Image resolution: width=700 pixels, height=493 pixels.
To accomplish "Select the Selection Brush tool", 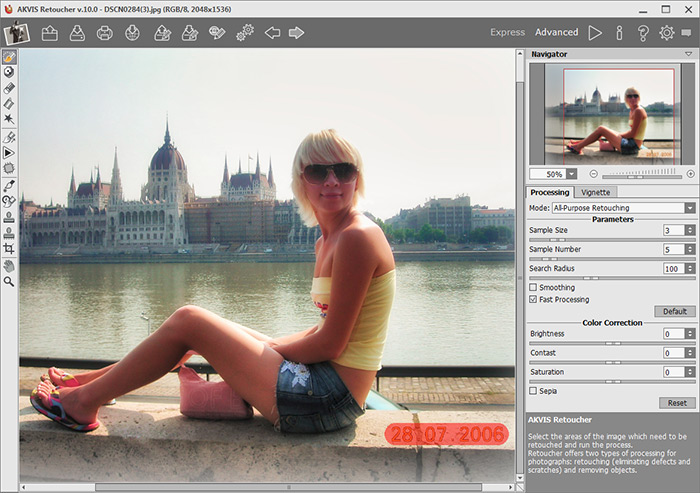I will click(x=9, y=57).
